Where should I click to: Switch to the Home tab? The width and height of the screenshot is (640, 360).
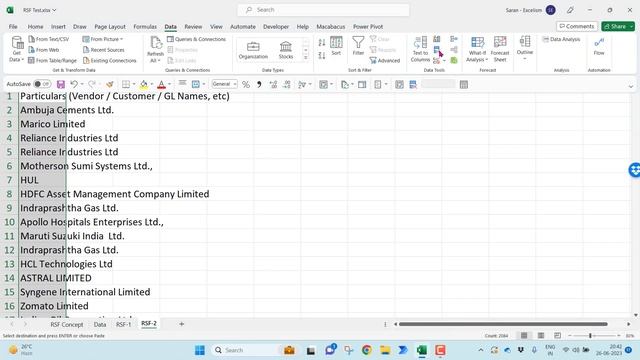[36, 27]
